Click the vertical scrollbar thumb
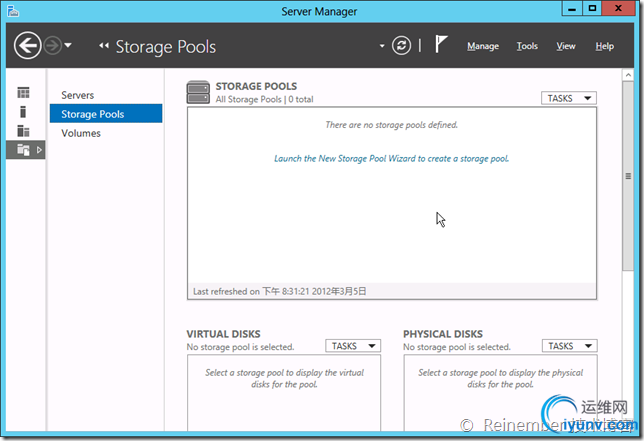 (628, 176)
